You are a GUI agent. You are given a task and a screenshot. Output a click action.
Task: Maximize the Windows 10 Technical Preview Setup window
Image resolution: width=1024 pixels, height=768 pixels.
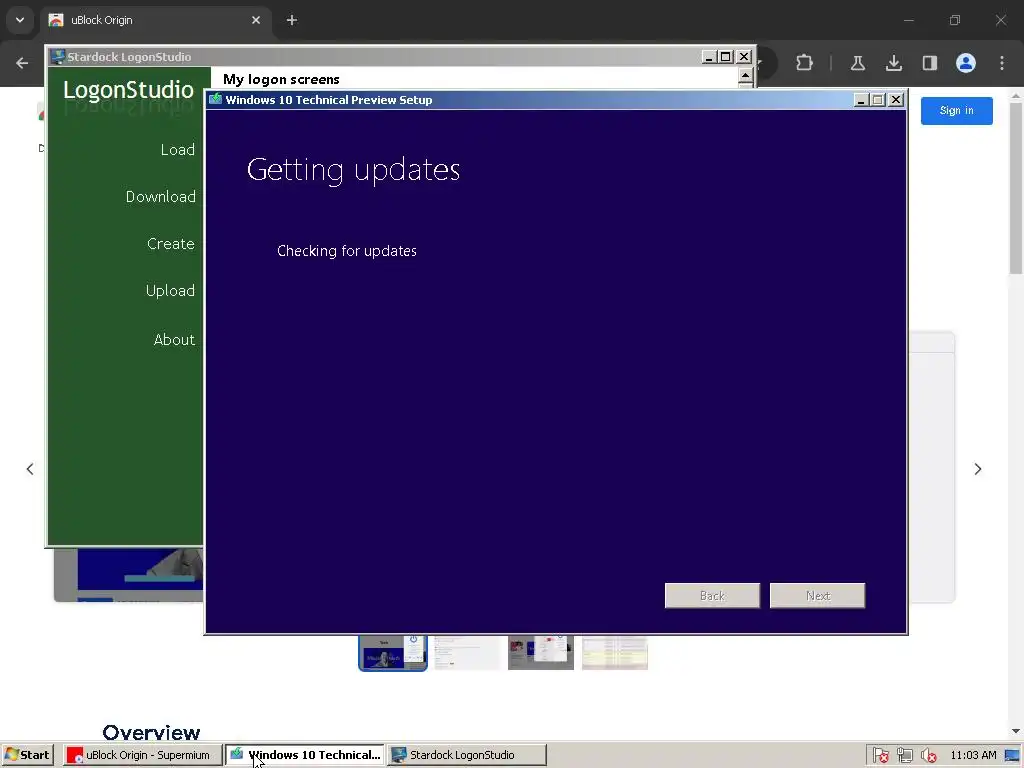(x=878, y=100)
